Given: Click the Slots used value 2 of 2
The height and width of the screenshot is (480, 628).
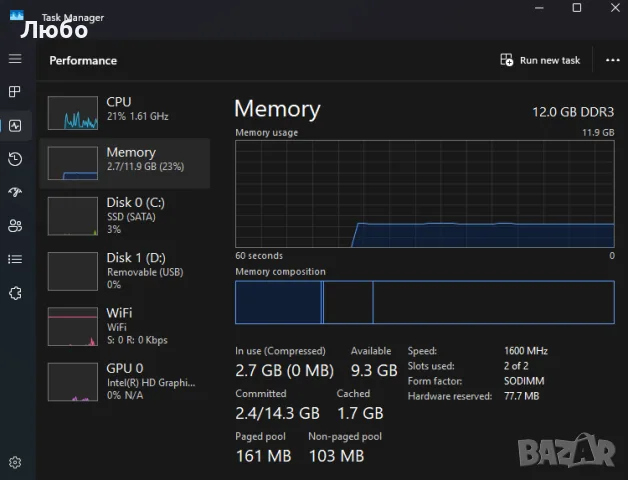Looking at the screenshot, I should [516, 366].
